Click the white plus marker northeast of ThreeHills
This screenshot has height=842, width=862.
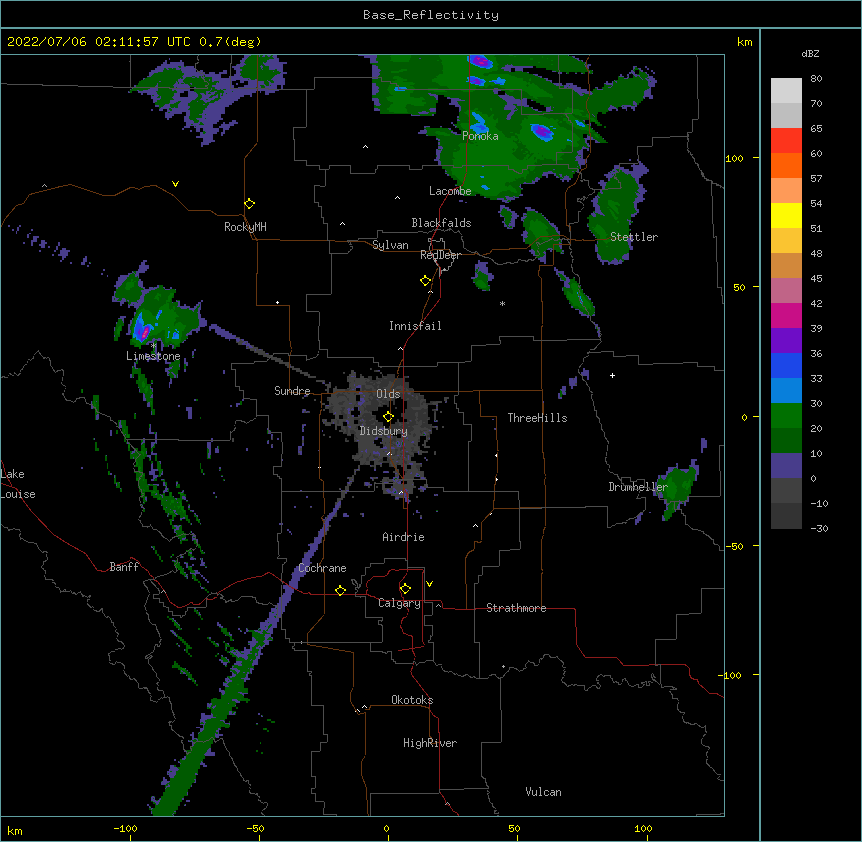612,375
